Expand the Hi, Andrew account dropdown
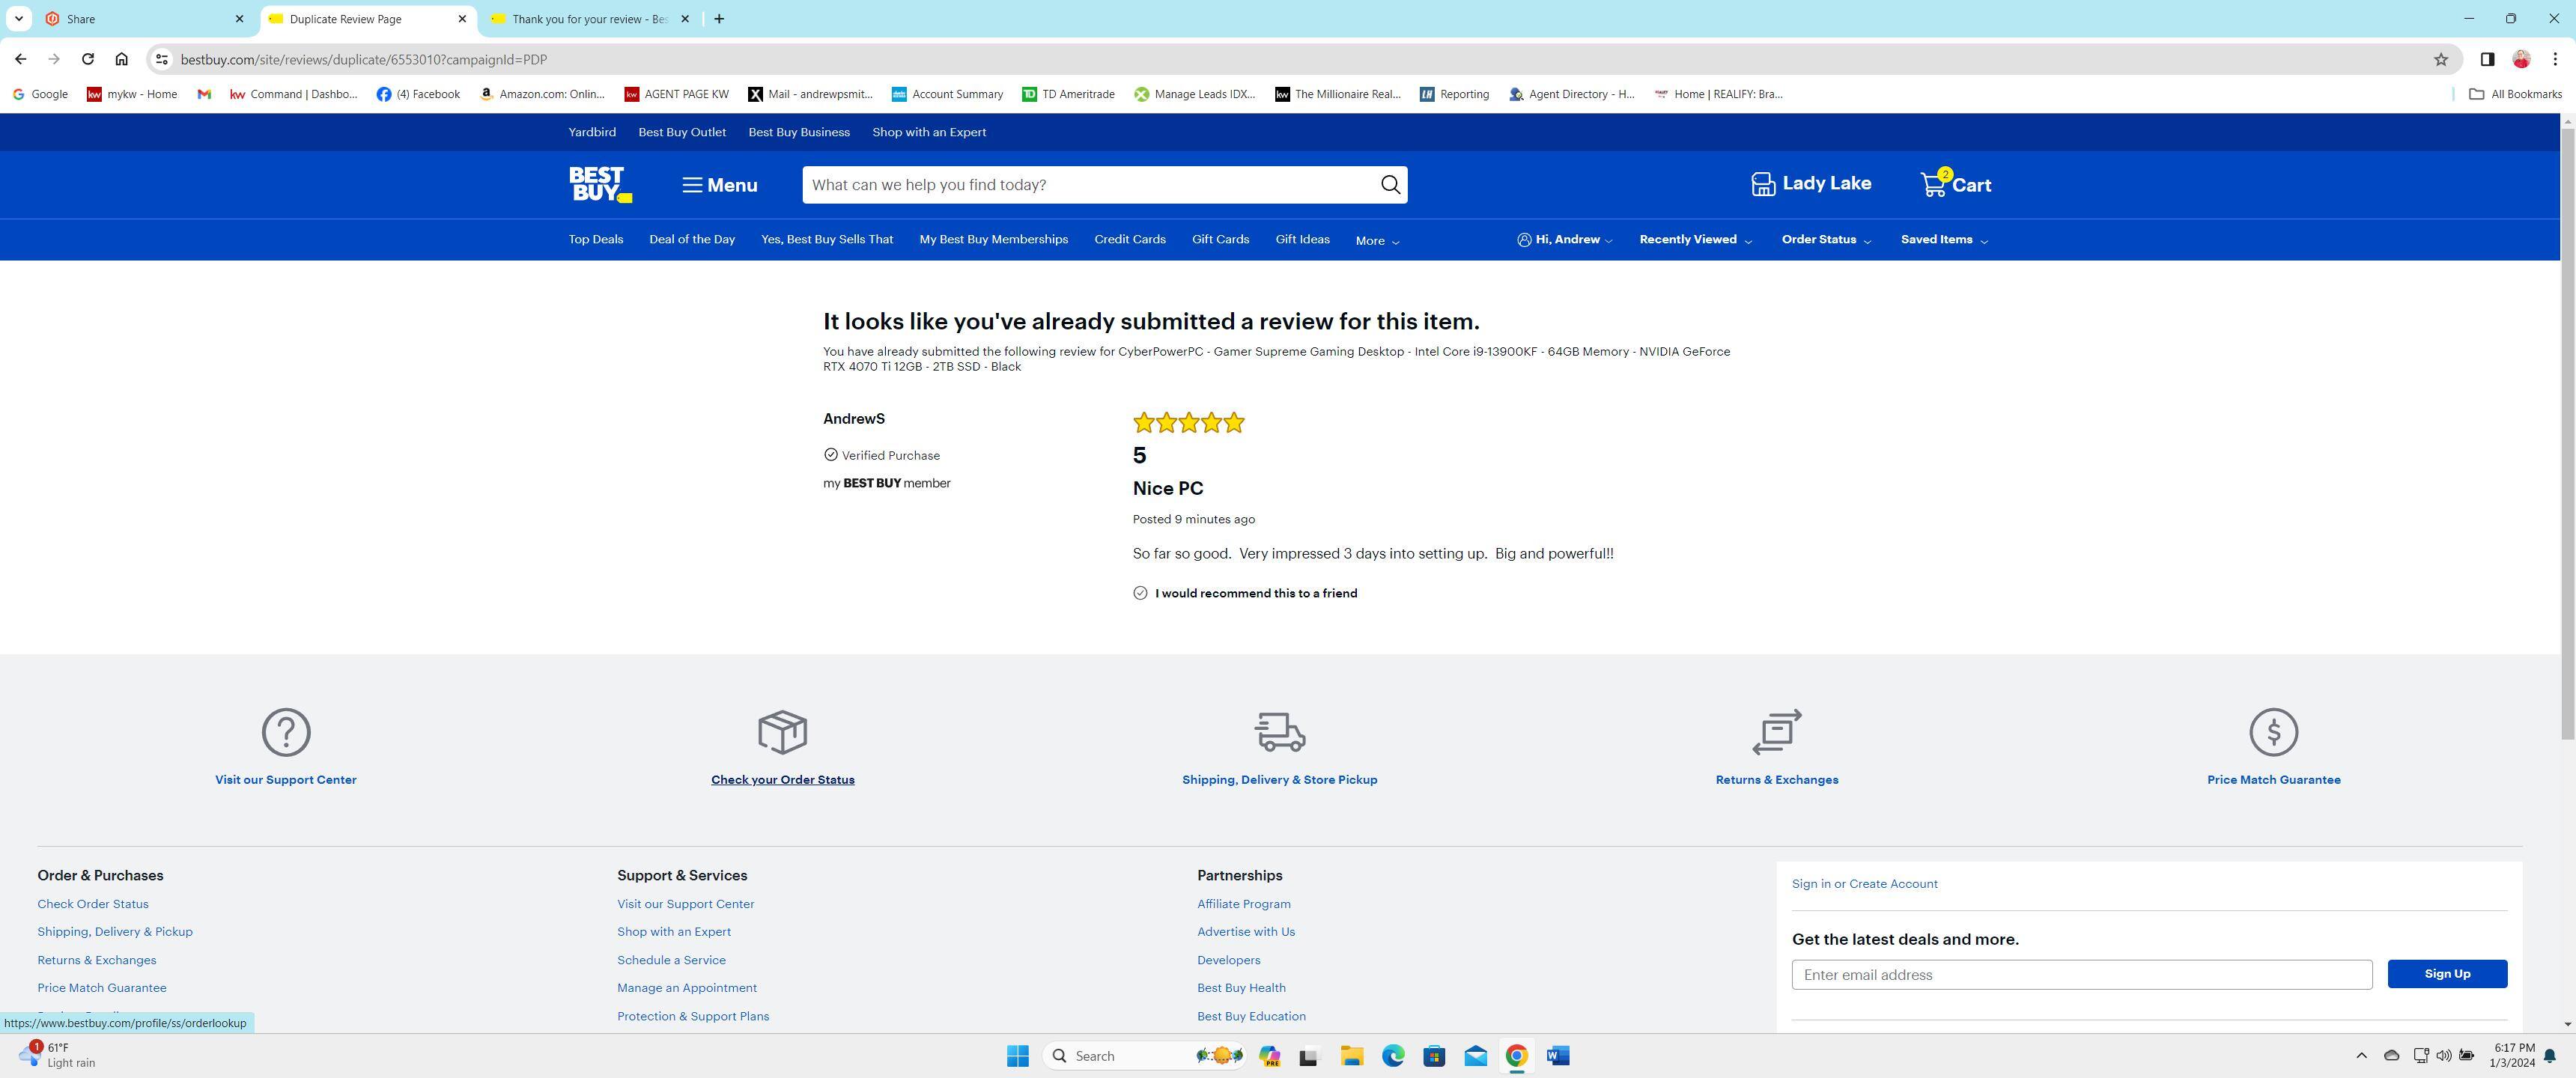 point(1565,240)
